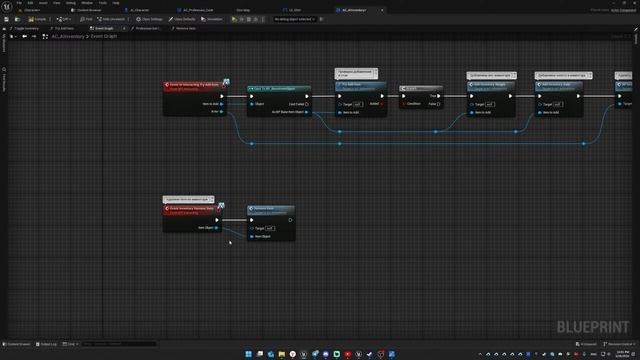Click the Windows Start button
The image size is (640, 360).
pos(248,354)
